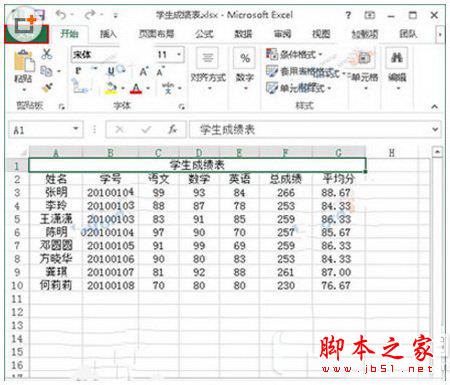Click the Format Painter brush icon

click(x=47, y=88)
